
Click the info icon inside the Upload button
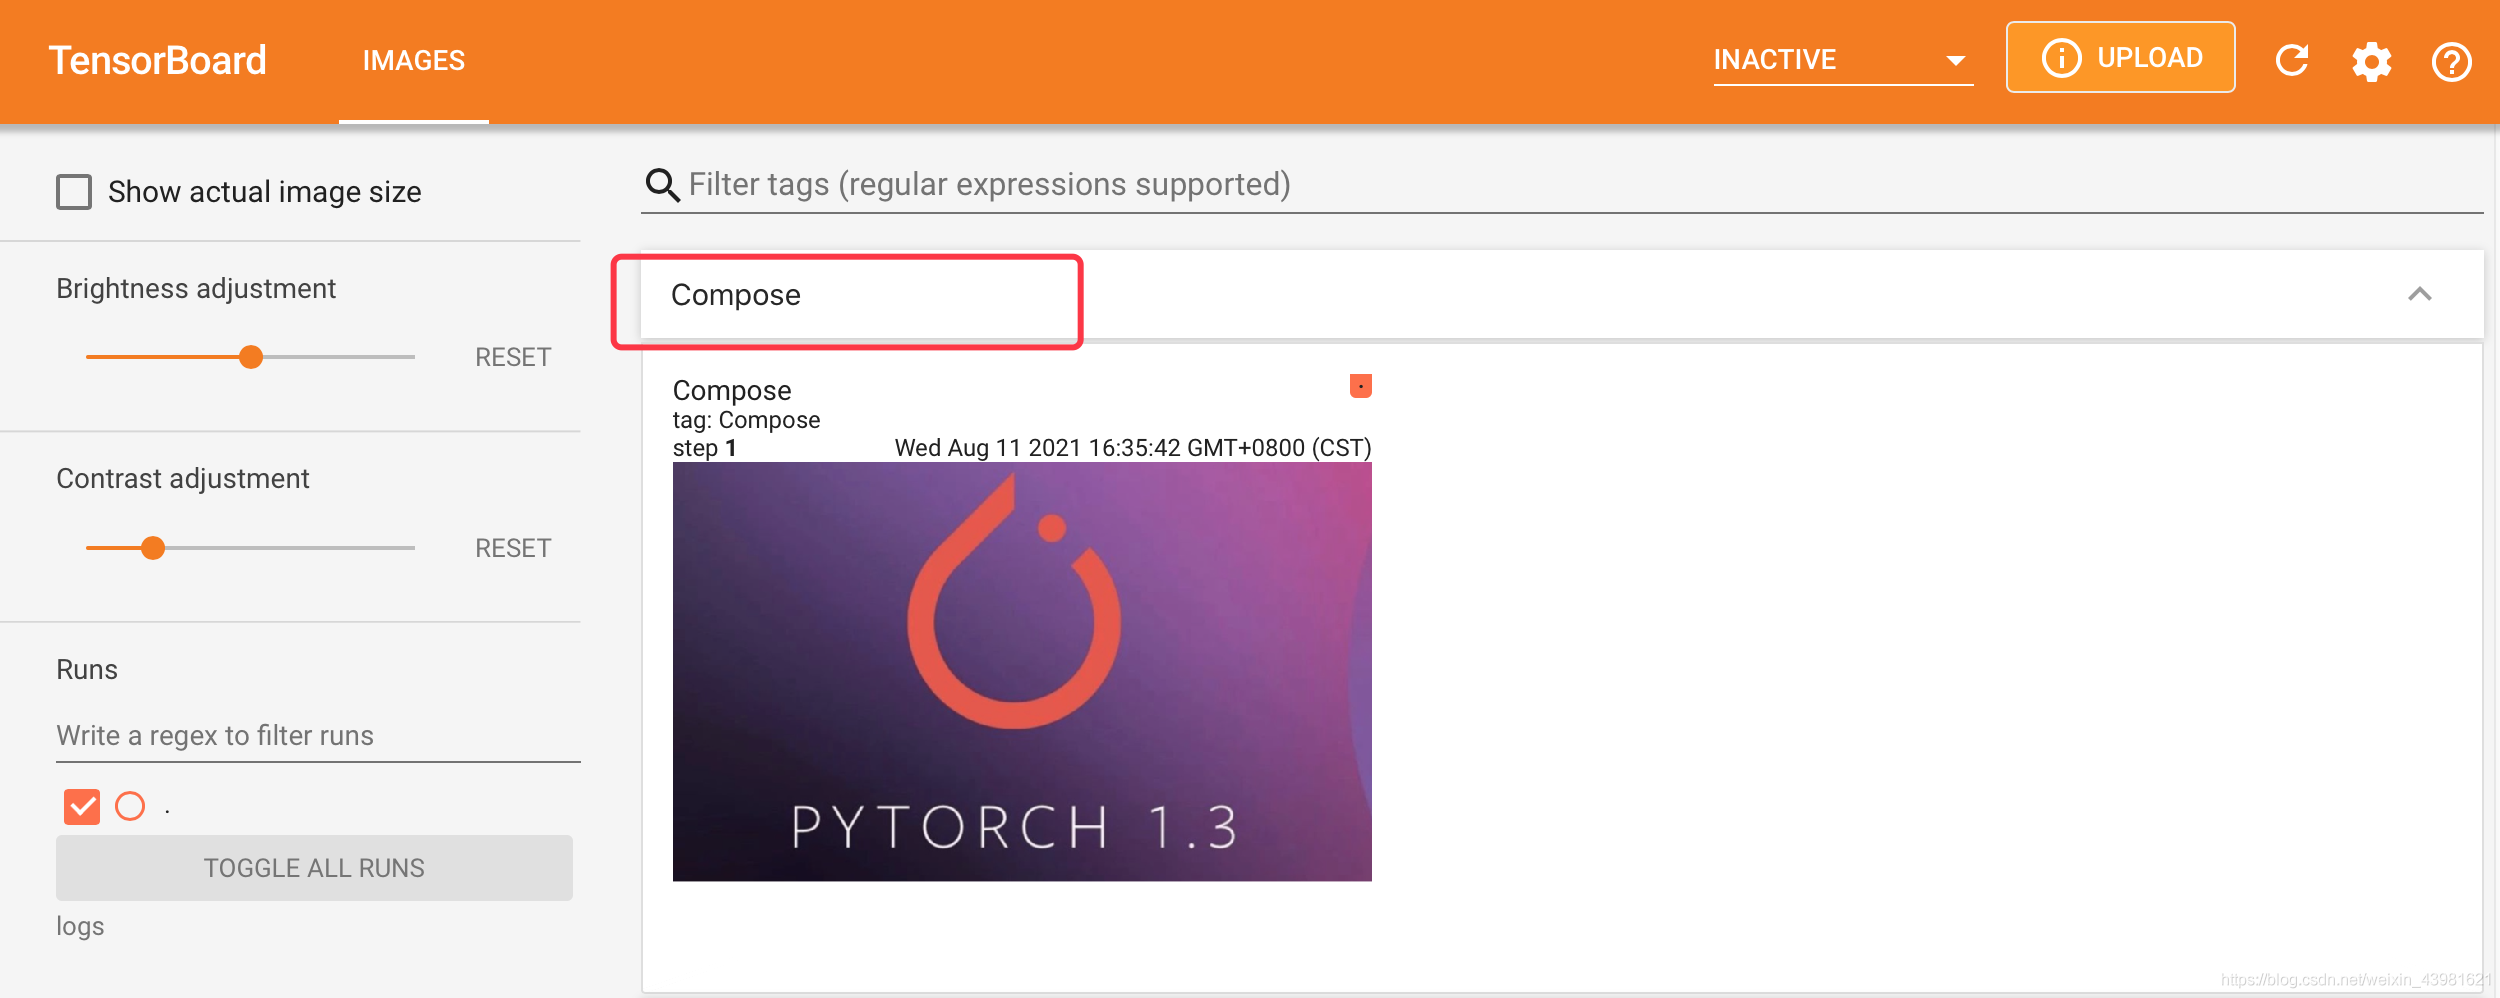(x=2061, y=58)
